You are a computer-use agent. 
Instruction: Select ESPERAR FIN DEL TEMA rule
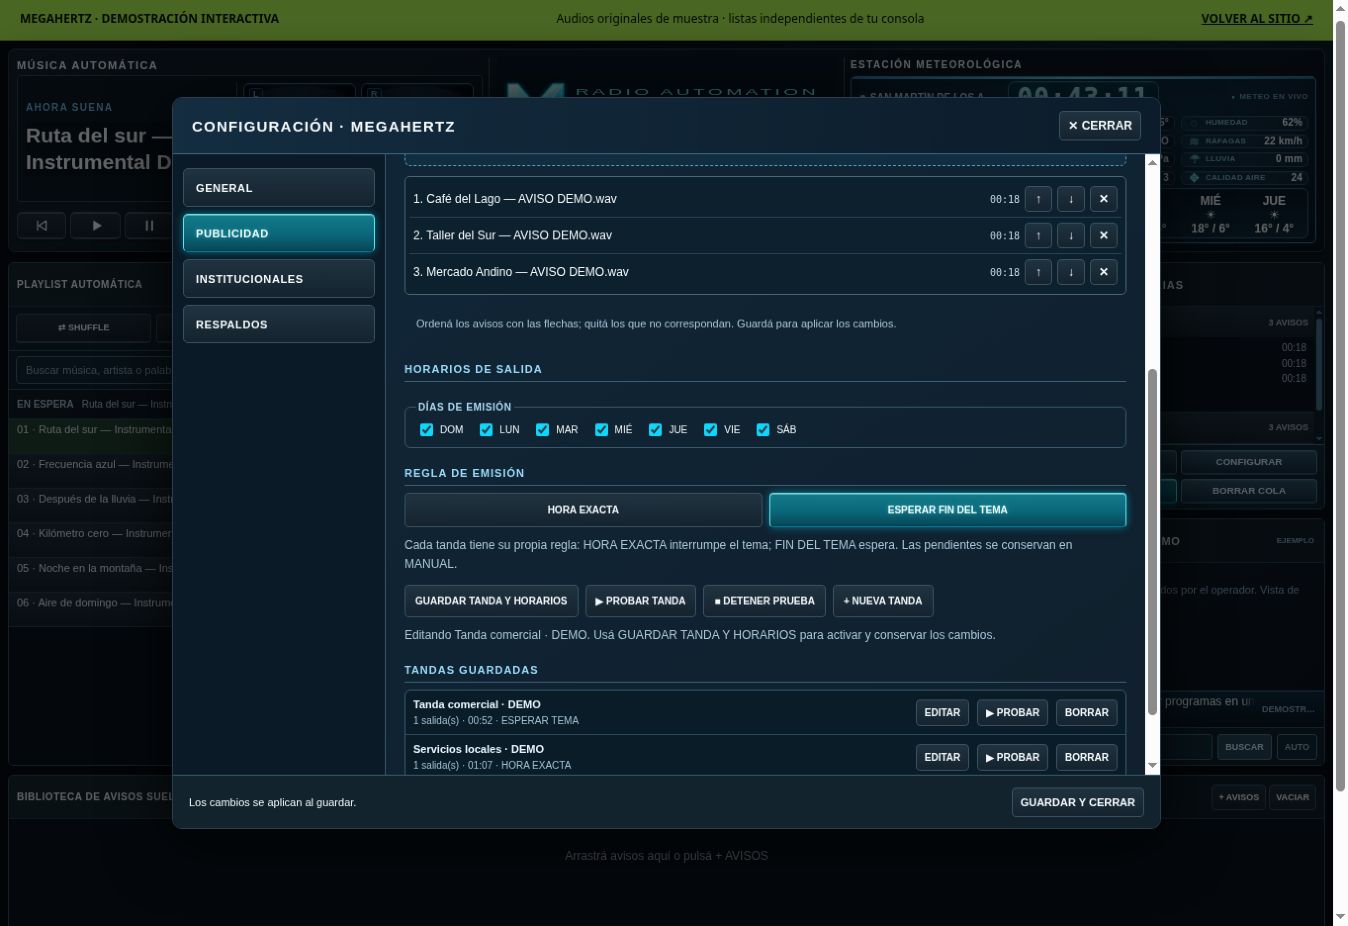pos(947,510)
